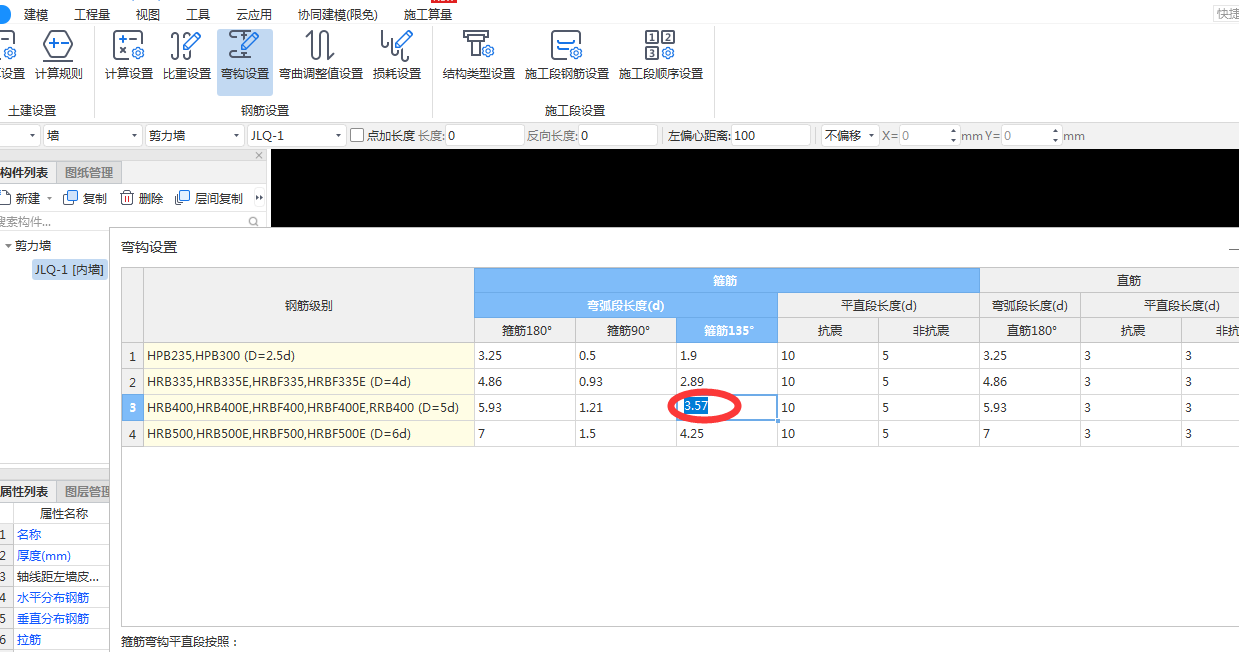Click cell 1.21 in HRB400 row
The width and height of the screenshot is (1239, 652).
[626, 407]
